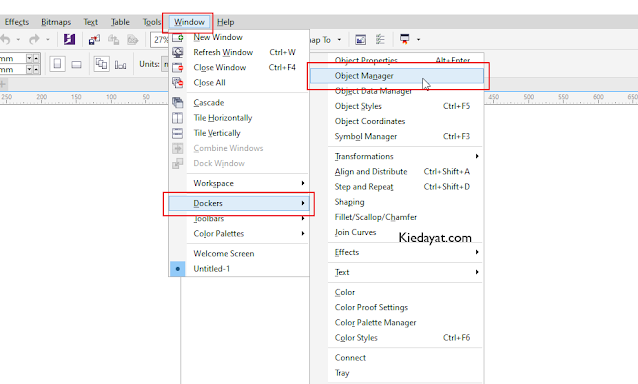The width and height of the screenshot is (638, 384).
Task: Click the Current Page layout icon
Action: pyautogui.click(x=120, y=64)
